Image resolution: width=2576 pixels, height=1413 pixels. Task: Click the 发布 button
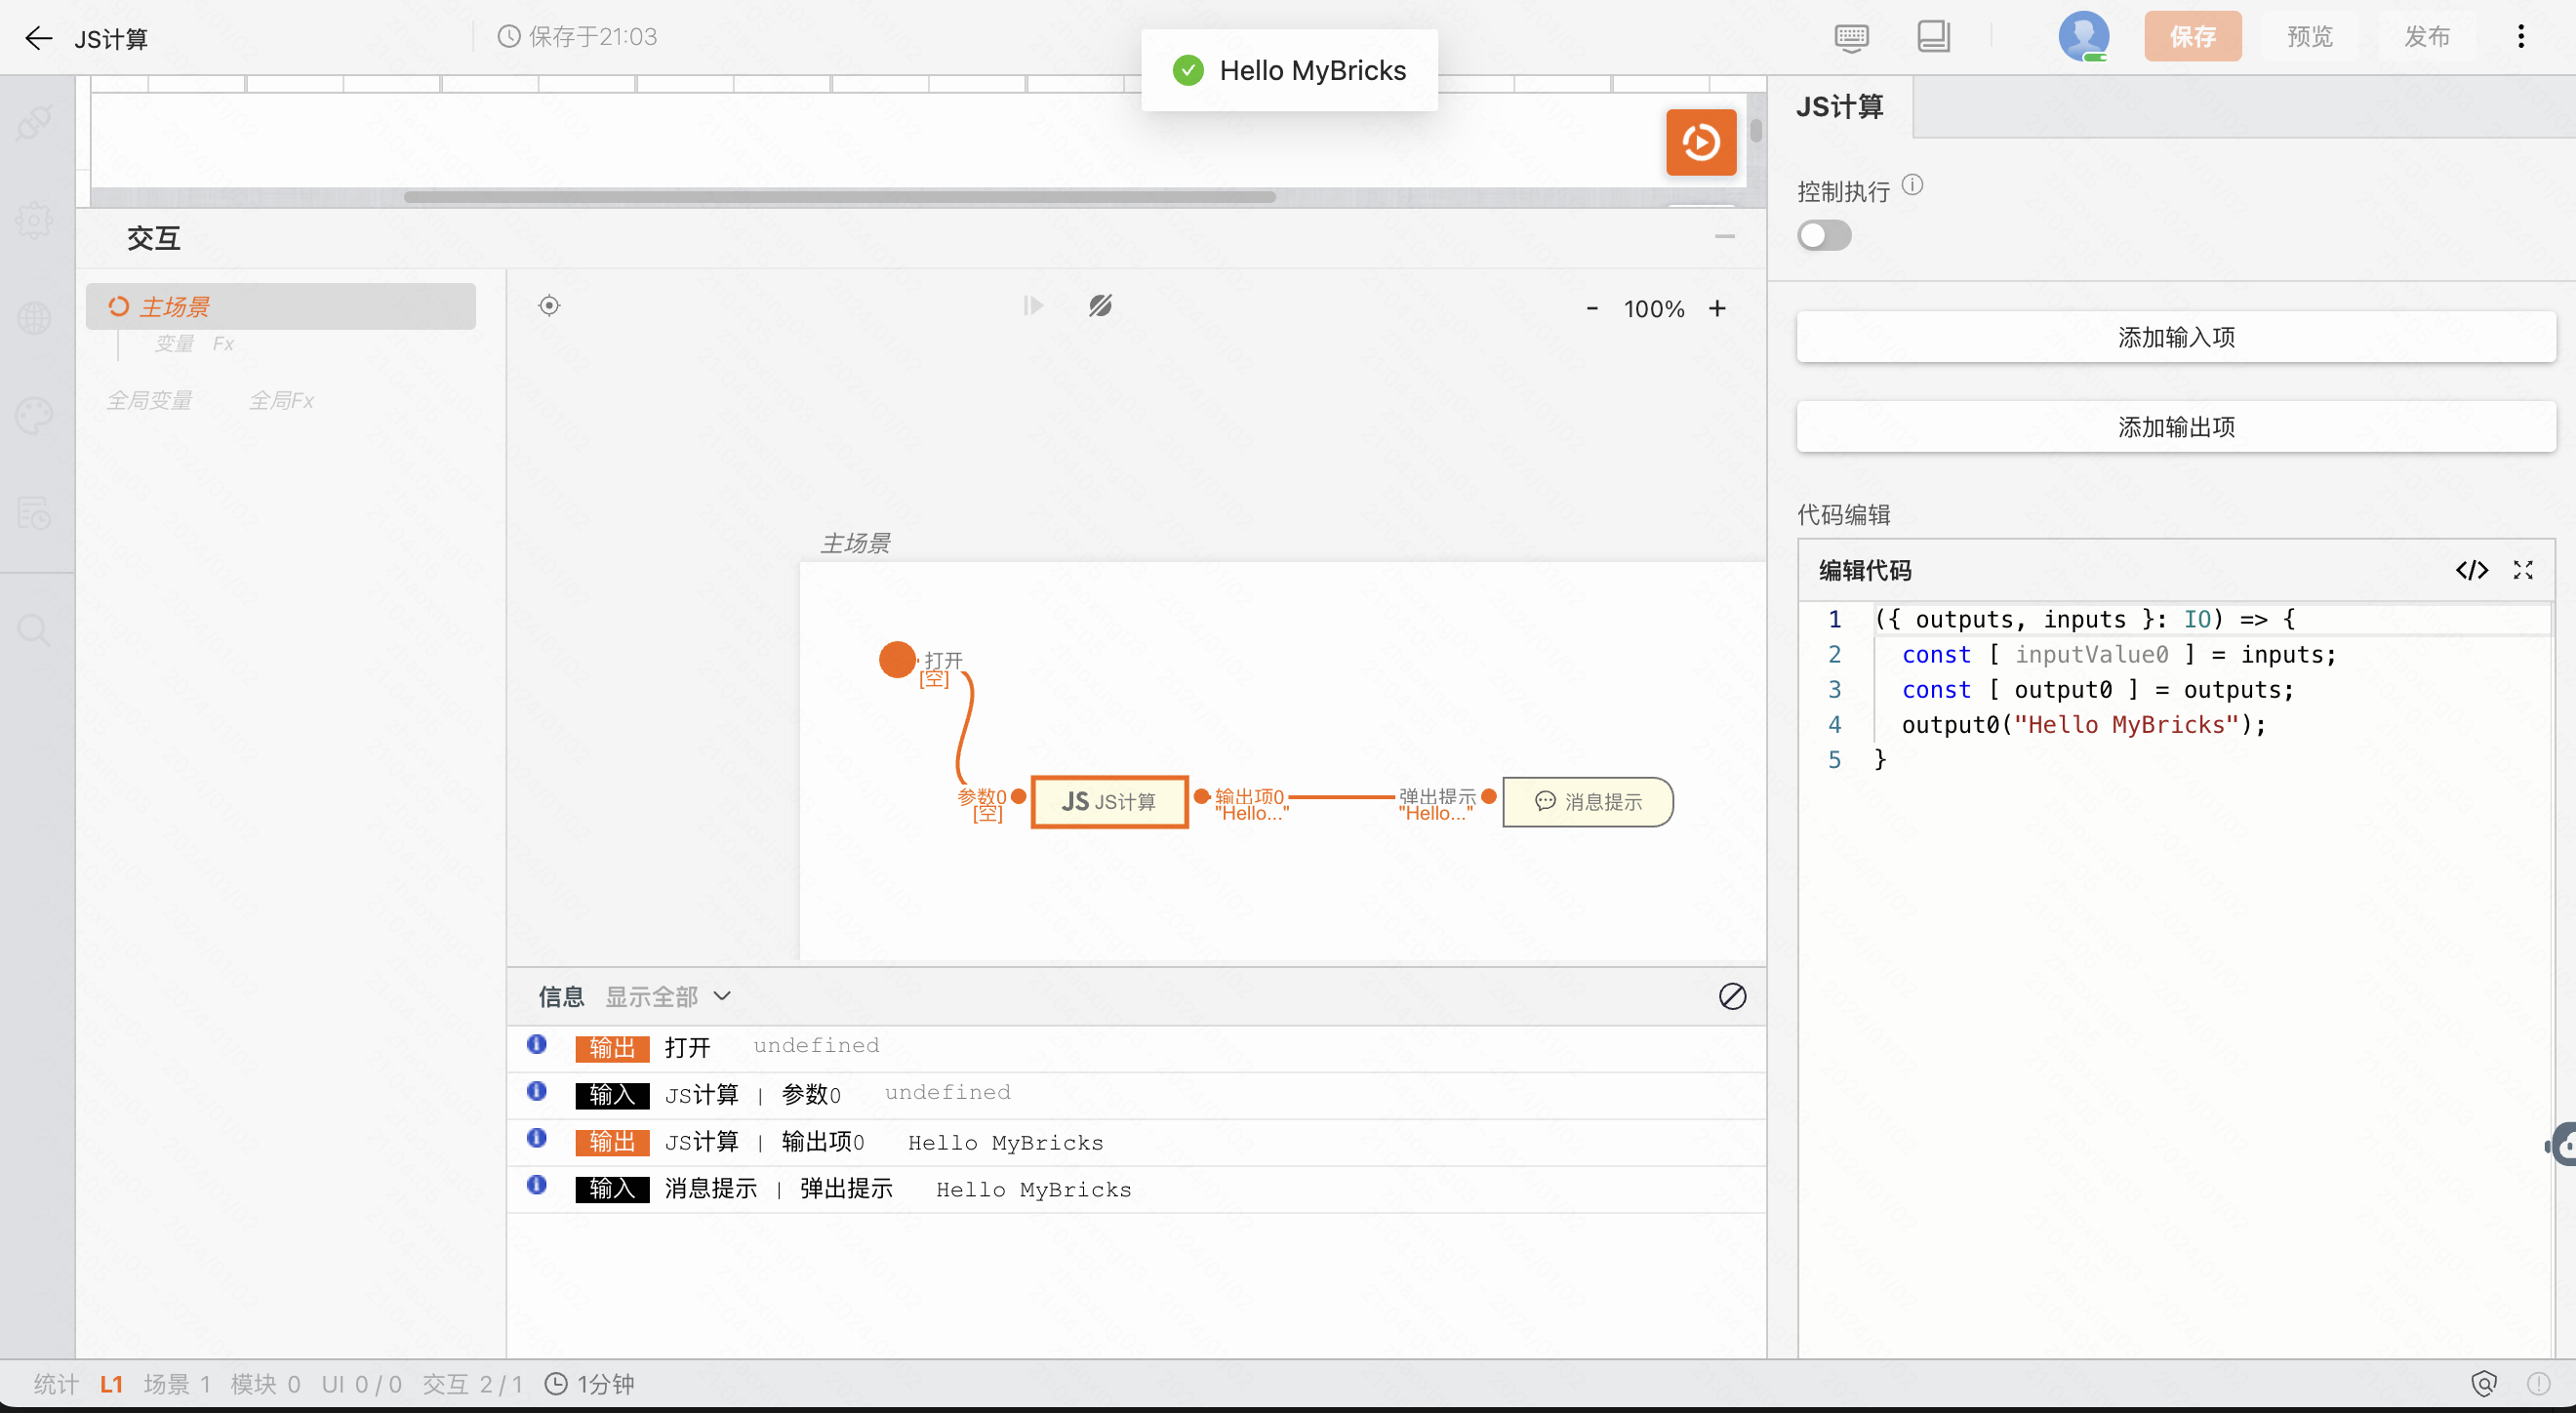(x=2427, y=37)
